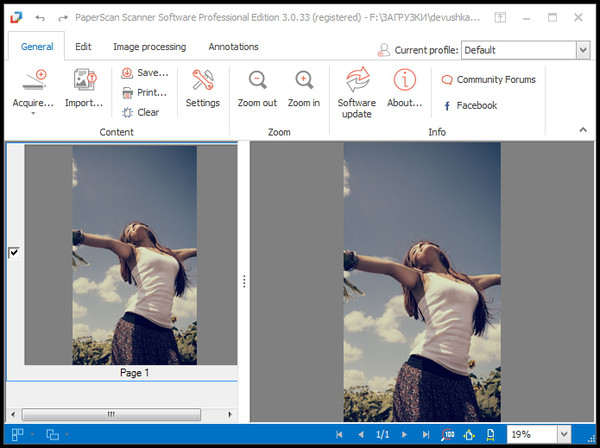Click the Import icon
This screenshot has height=448, width=600.
(84, 82)
